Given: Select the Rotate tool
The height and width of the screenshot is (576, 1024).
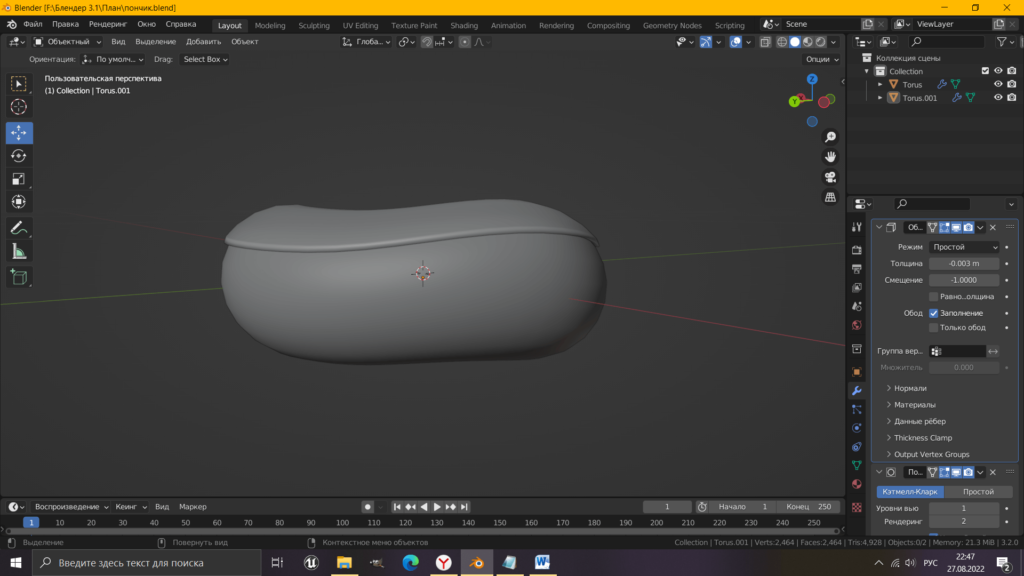Looking at the screenshot, I should point(19,156).
